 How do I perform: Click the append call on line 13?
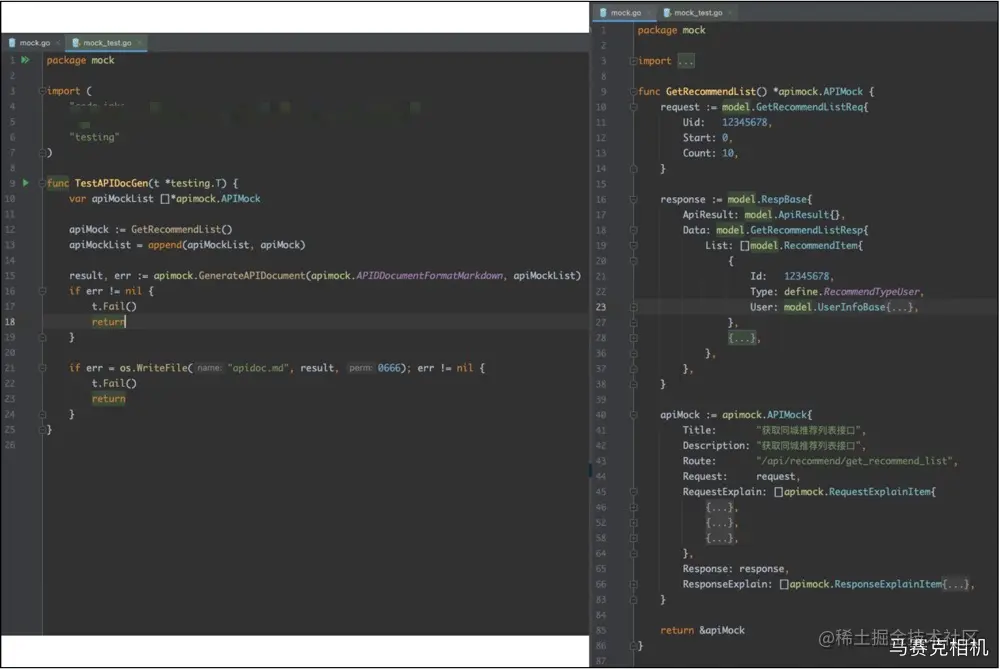coord(165,245)
